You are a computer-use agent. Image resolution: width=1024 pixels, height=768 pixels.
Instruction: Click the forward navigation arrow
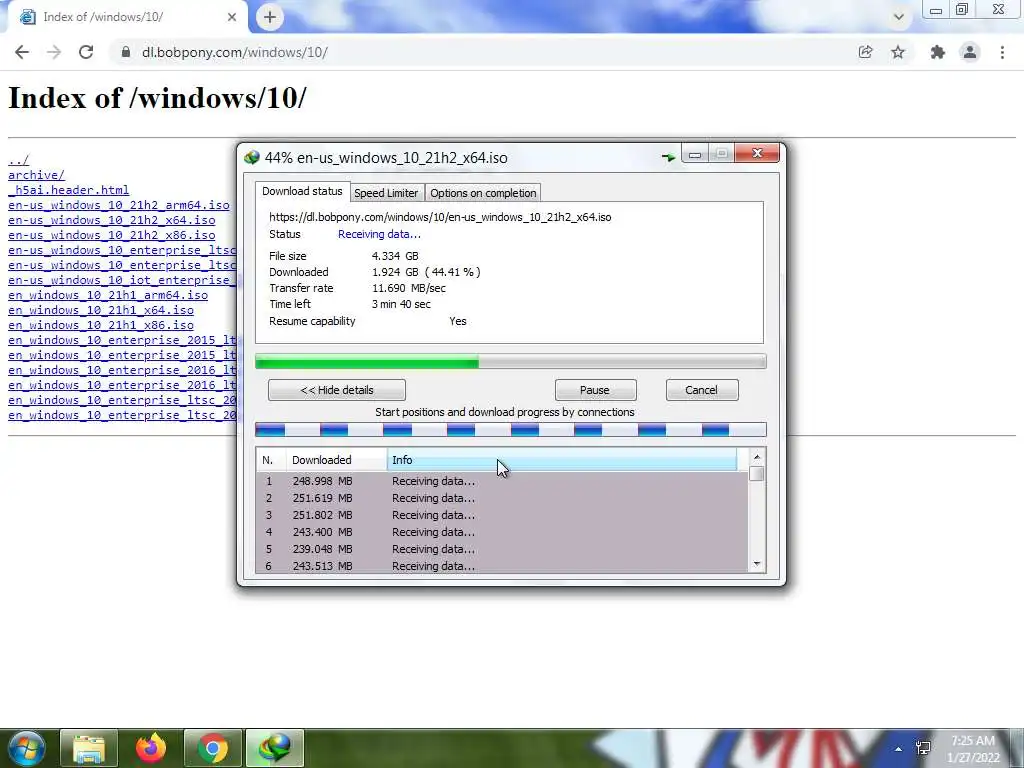coord(54,52)
